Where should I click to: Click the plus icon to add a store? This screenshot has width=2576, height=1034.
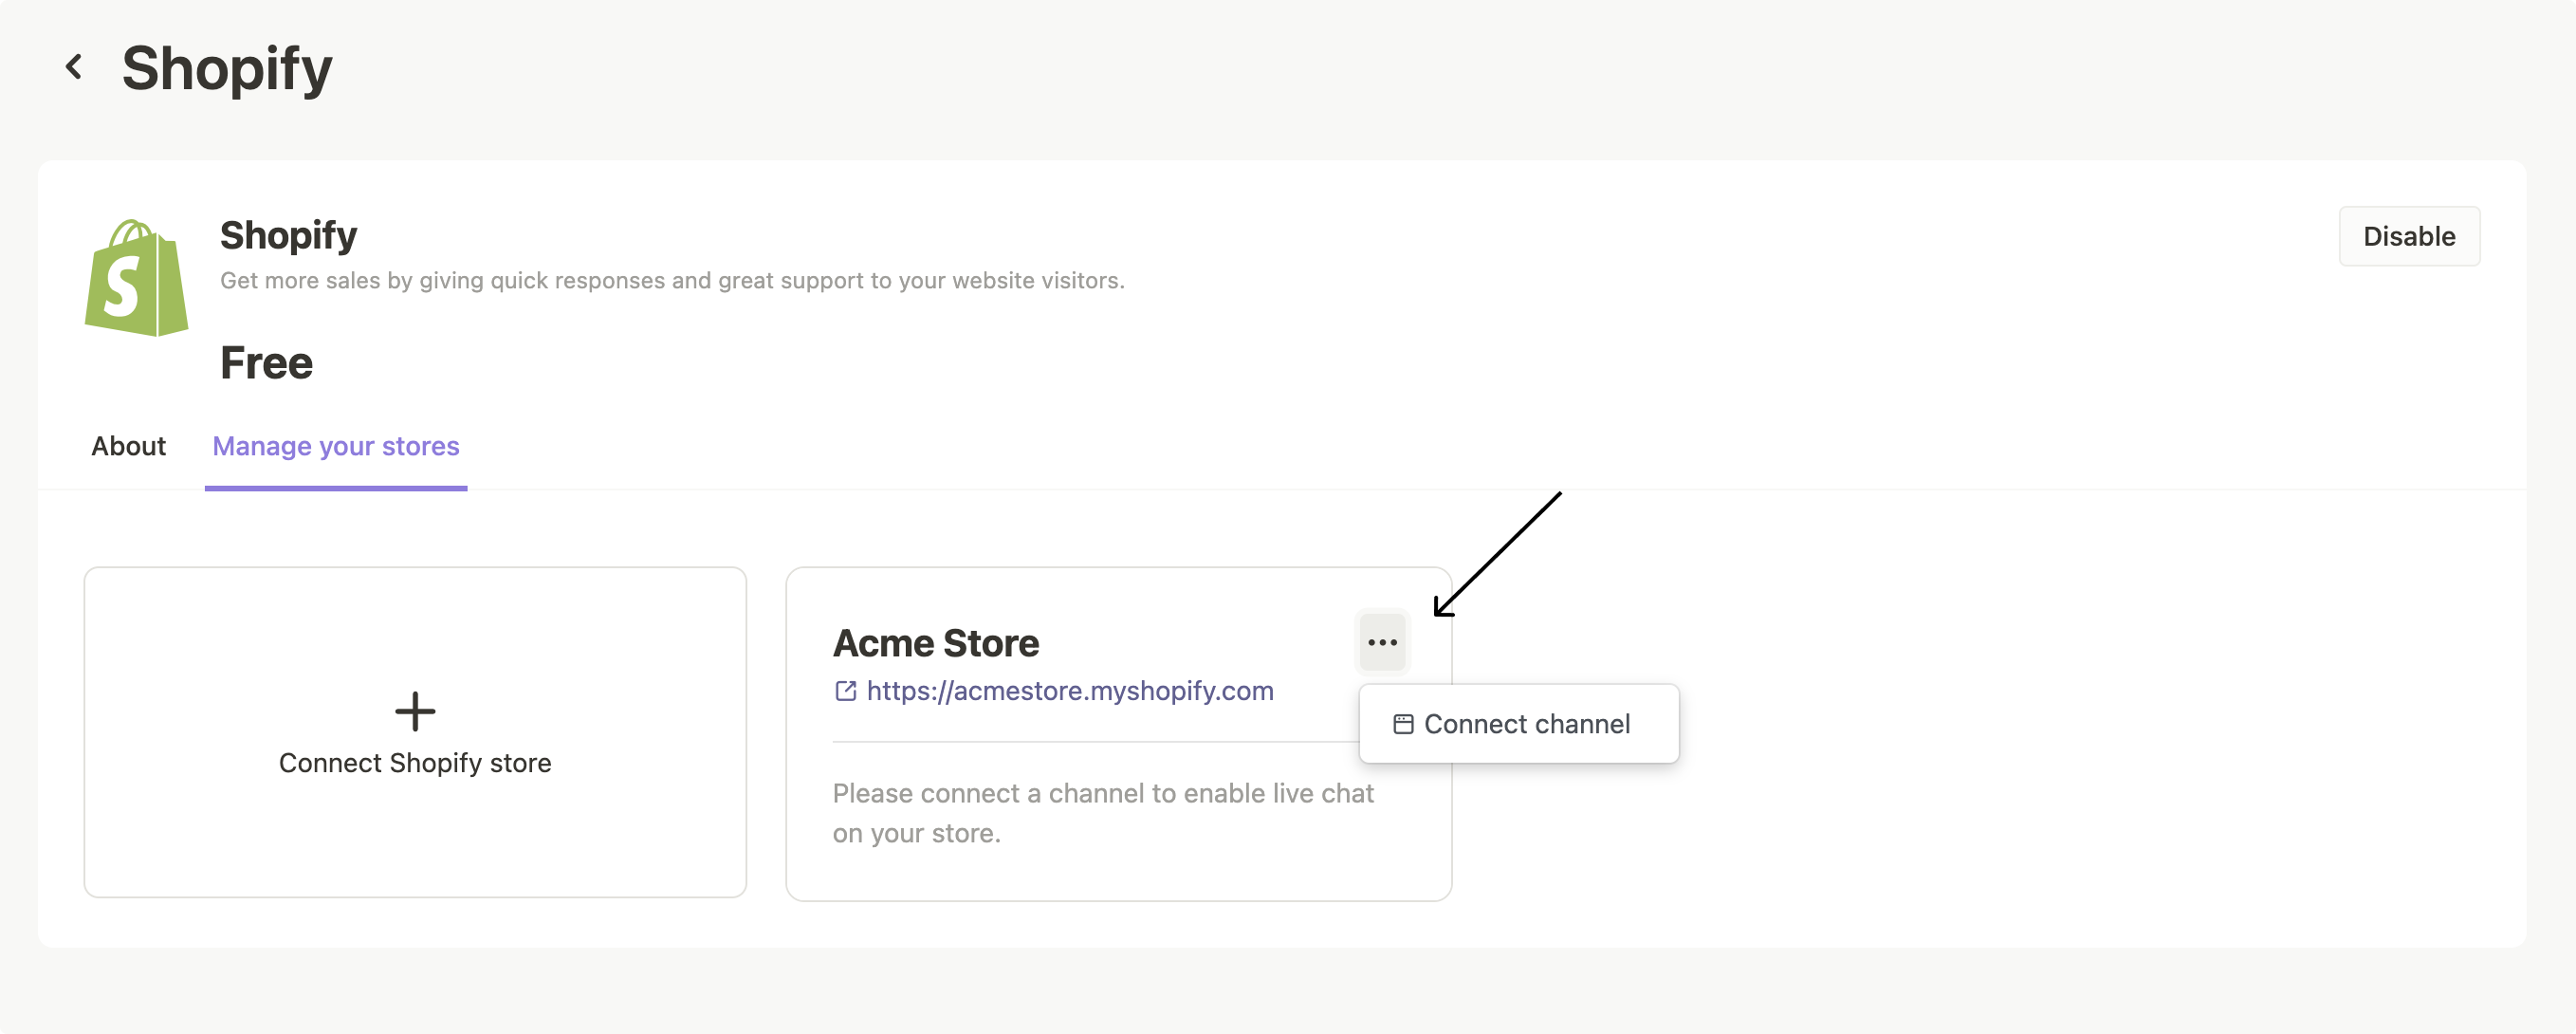[x=414, y=711]
